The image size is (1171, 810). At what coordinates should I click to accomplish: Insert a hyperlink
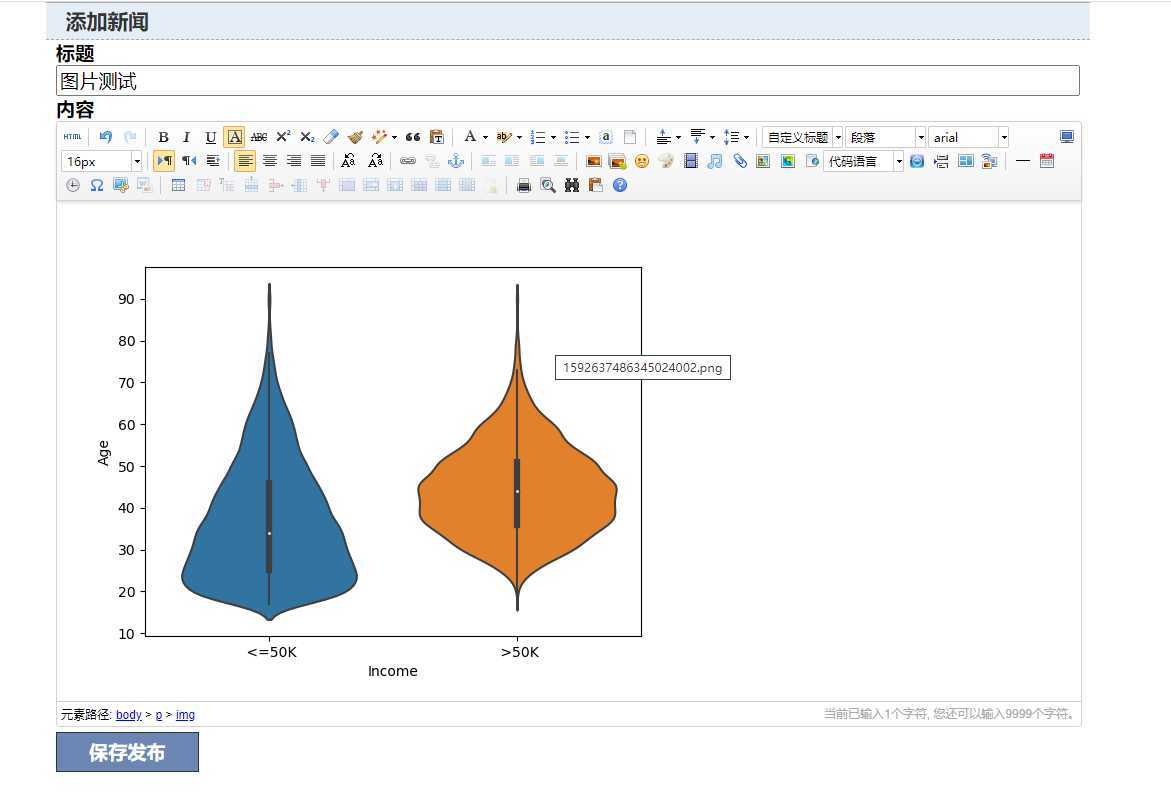408,161
